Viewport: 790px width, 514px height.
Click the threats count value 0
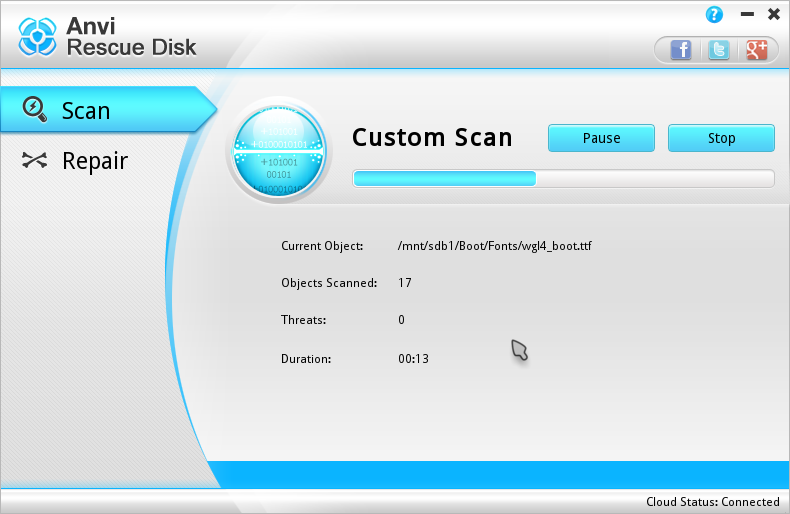coord(401,320)
